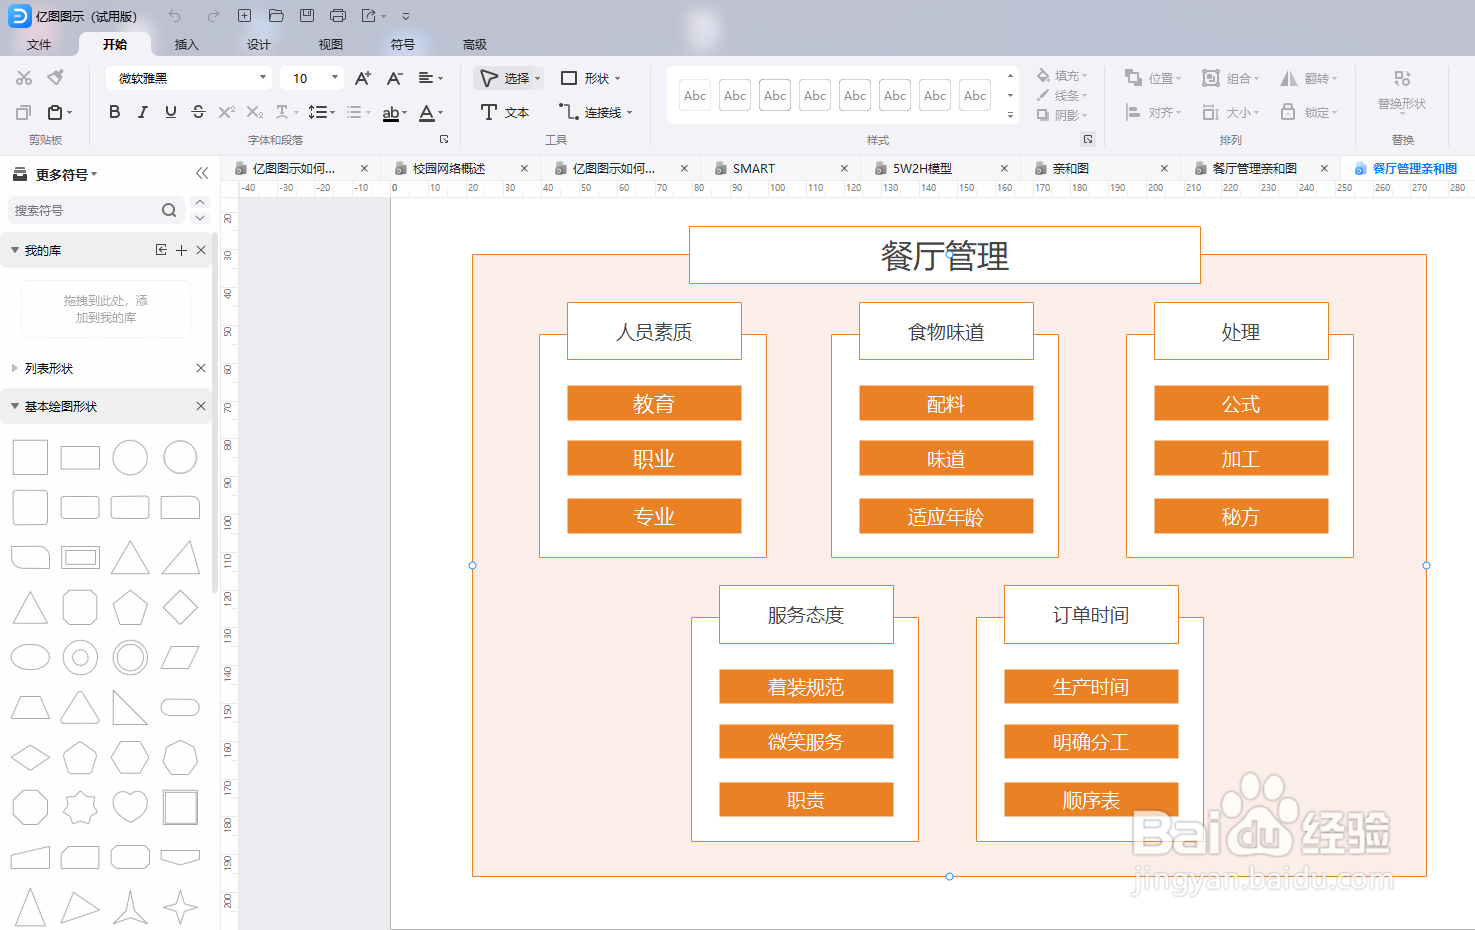Click the symbol search magnifier icon
The height and width of the screenshot is (930, 1475).
click(169, 210)
